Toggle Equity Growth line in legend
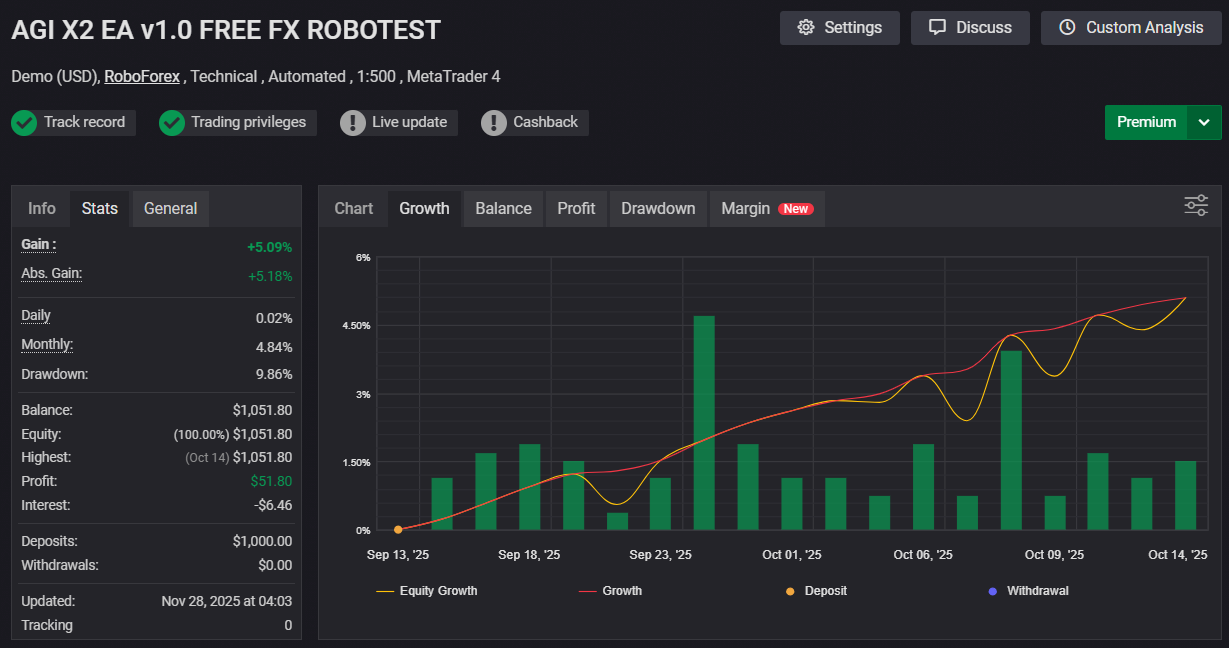The height and width of the screenshot is (648, 1229). coord(427,591)
